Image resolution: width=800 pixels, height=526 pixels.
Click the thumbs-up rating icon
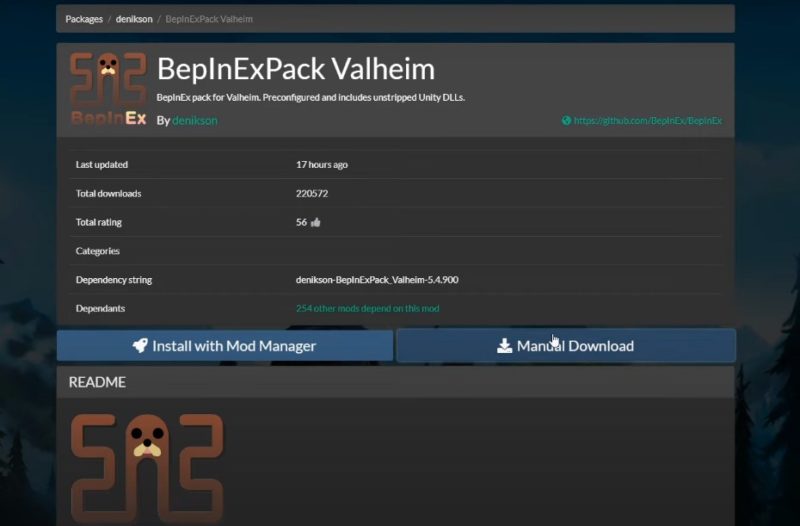[x=315, y=222]
